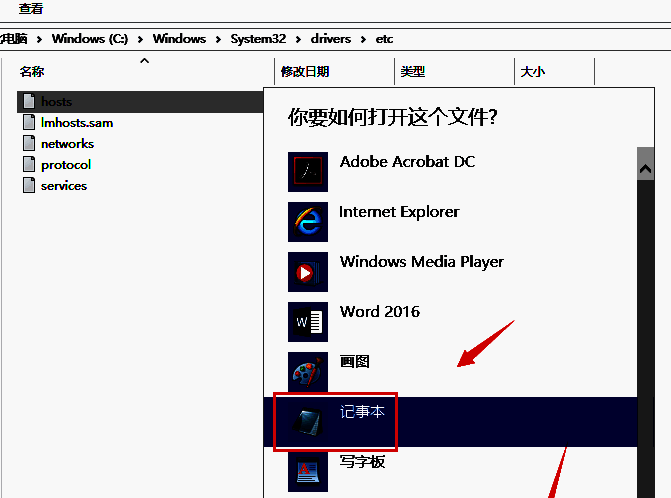Go to Windows folder in breadcrumb
This screenshot has height=498, width=671.
pos(179,39)
